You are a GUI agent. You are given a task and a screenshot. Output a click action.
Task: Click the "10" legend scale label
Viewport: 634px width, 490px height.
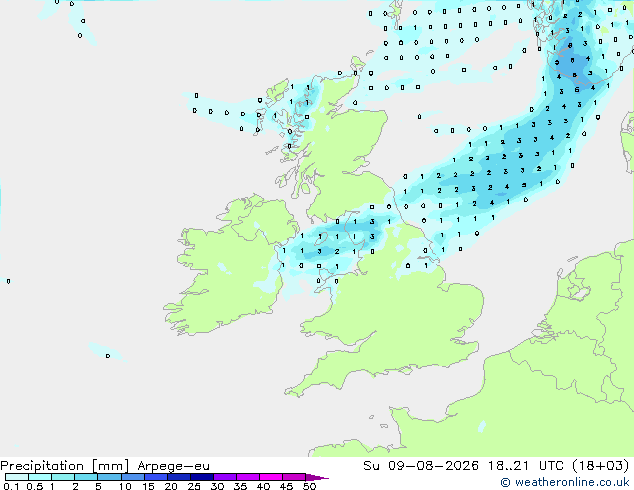125,486
